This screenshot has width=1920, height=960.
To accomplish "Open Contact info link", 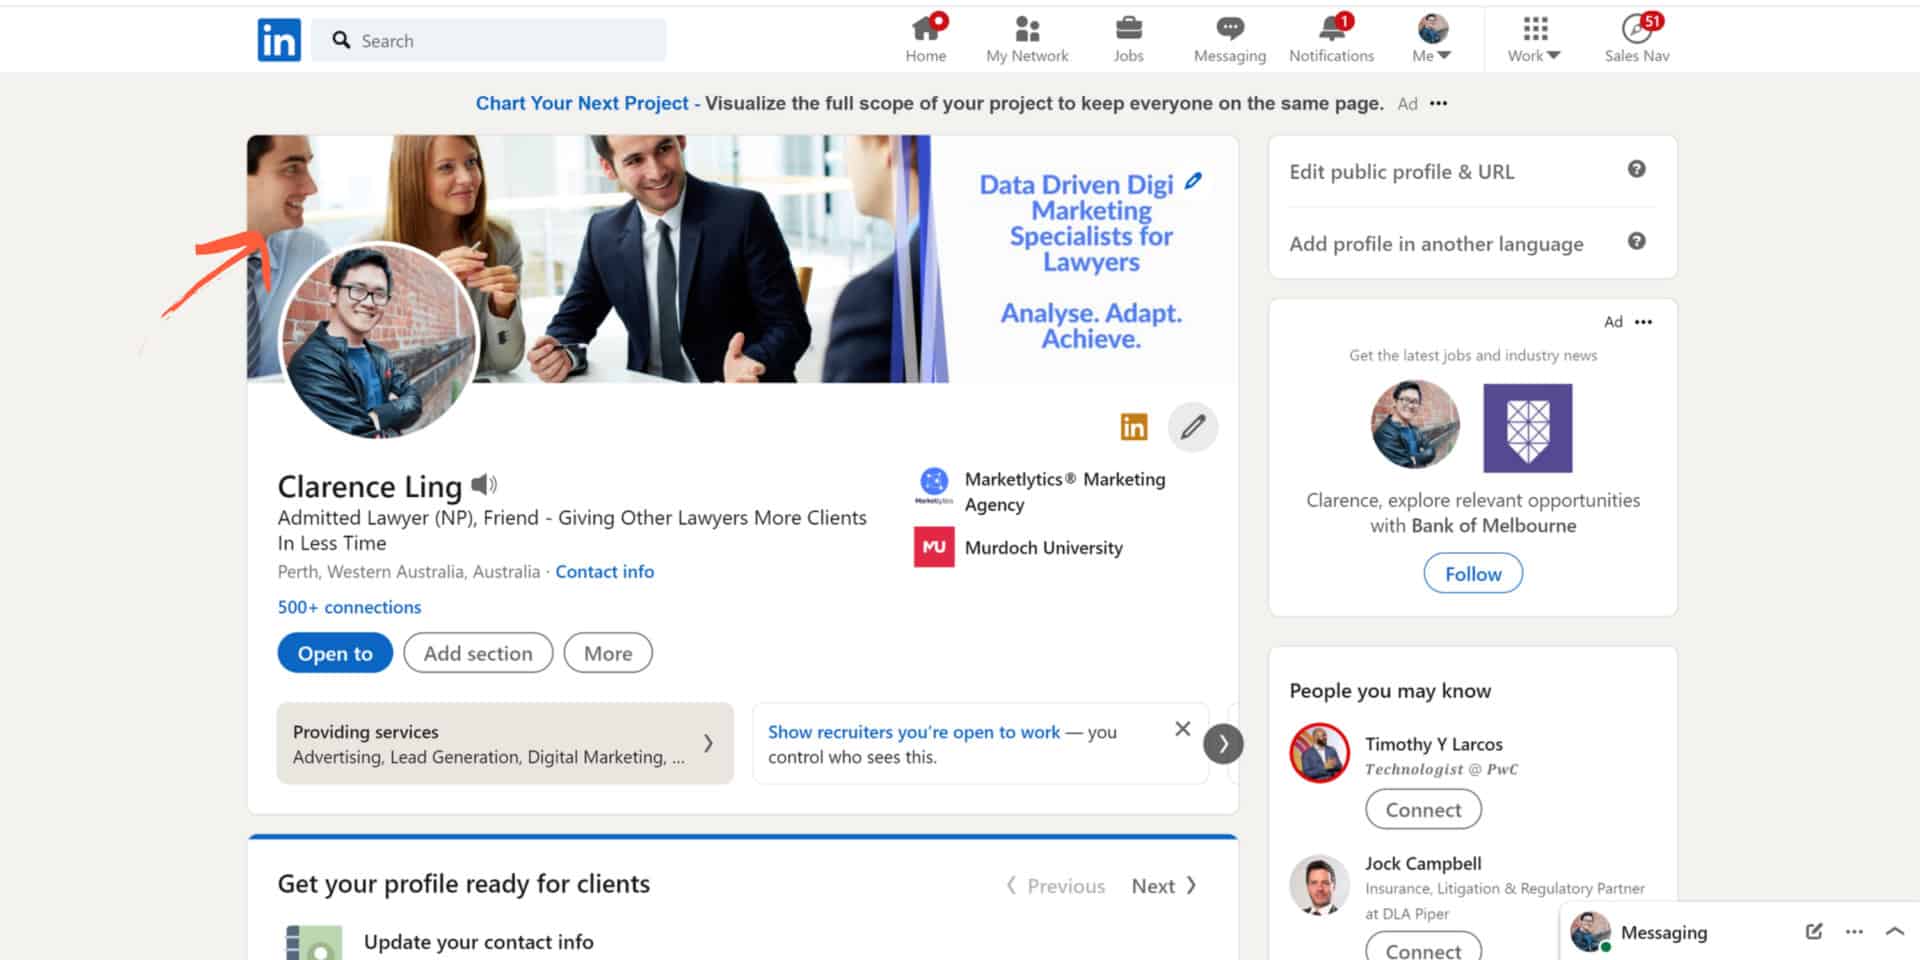I will [605, 572].
